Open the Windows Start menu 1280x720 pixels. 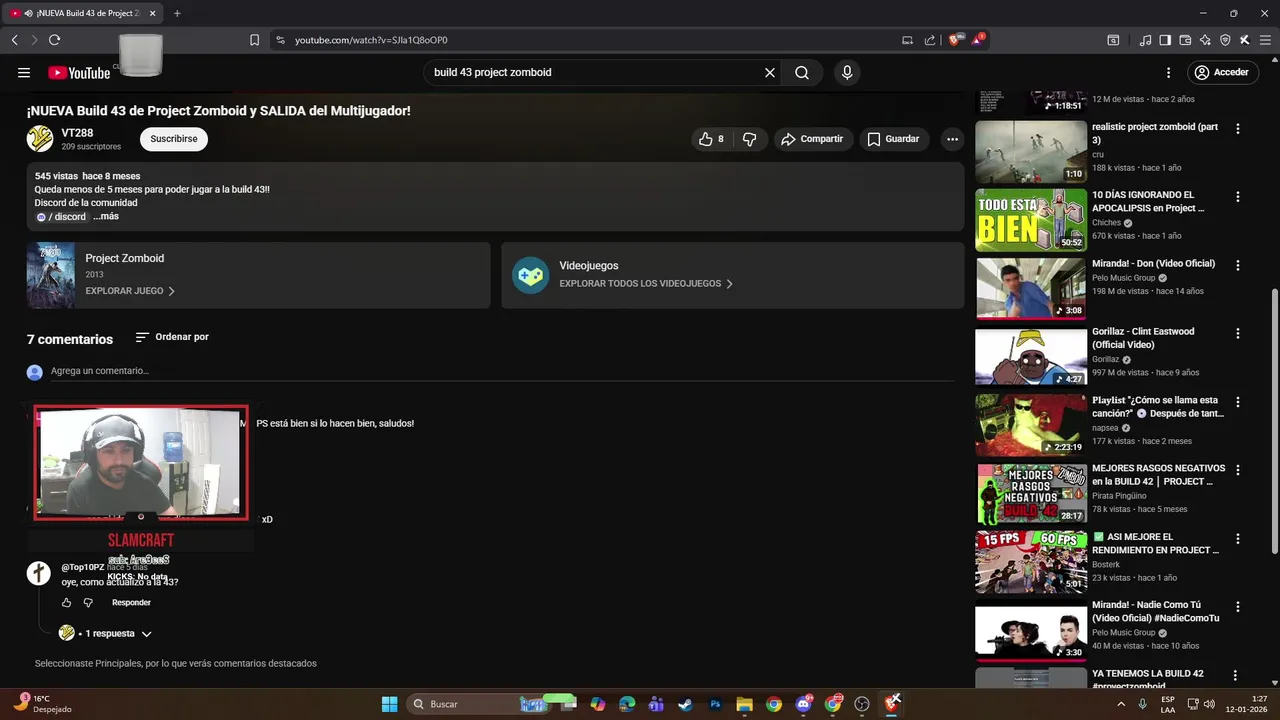pyautogui.click(x=389, y=704)
